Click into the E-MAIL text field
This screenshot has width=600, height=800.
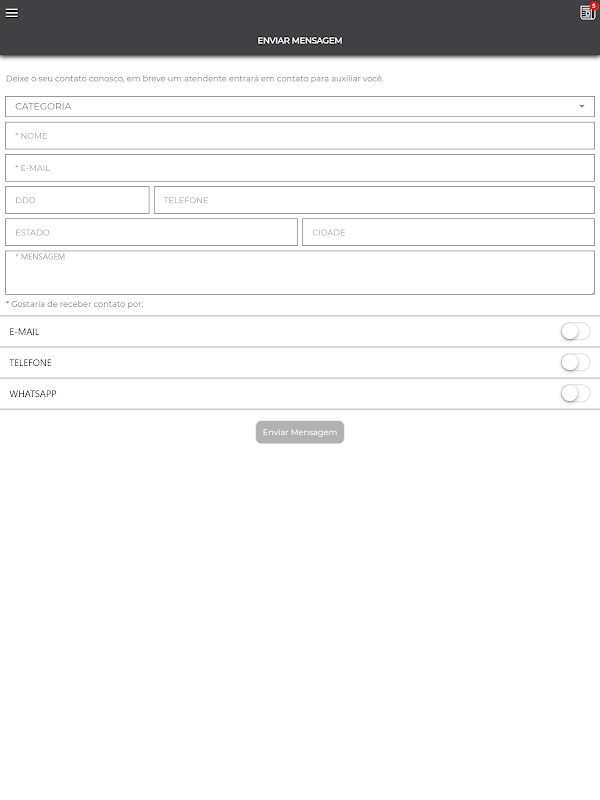click(300, 168)
